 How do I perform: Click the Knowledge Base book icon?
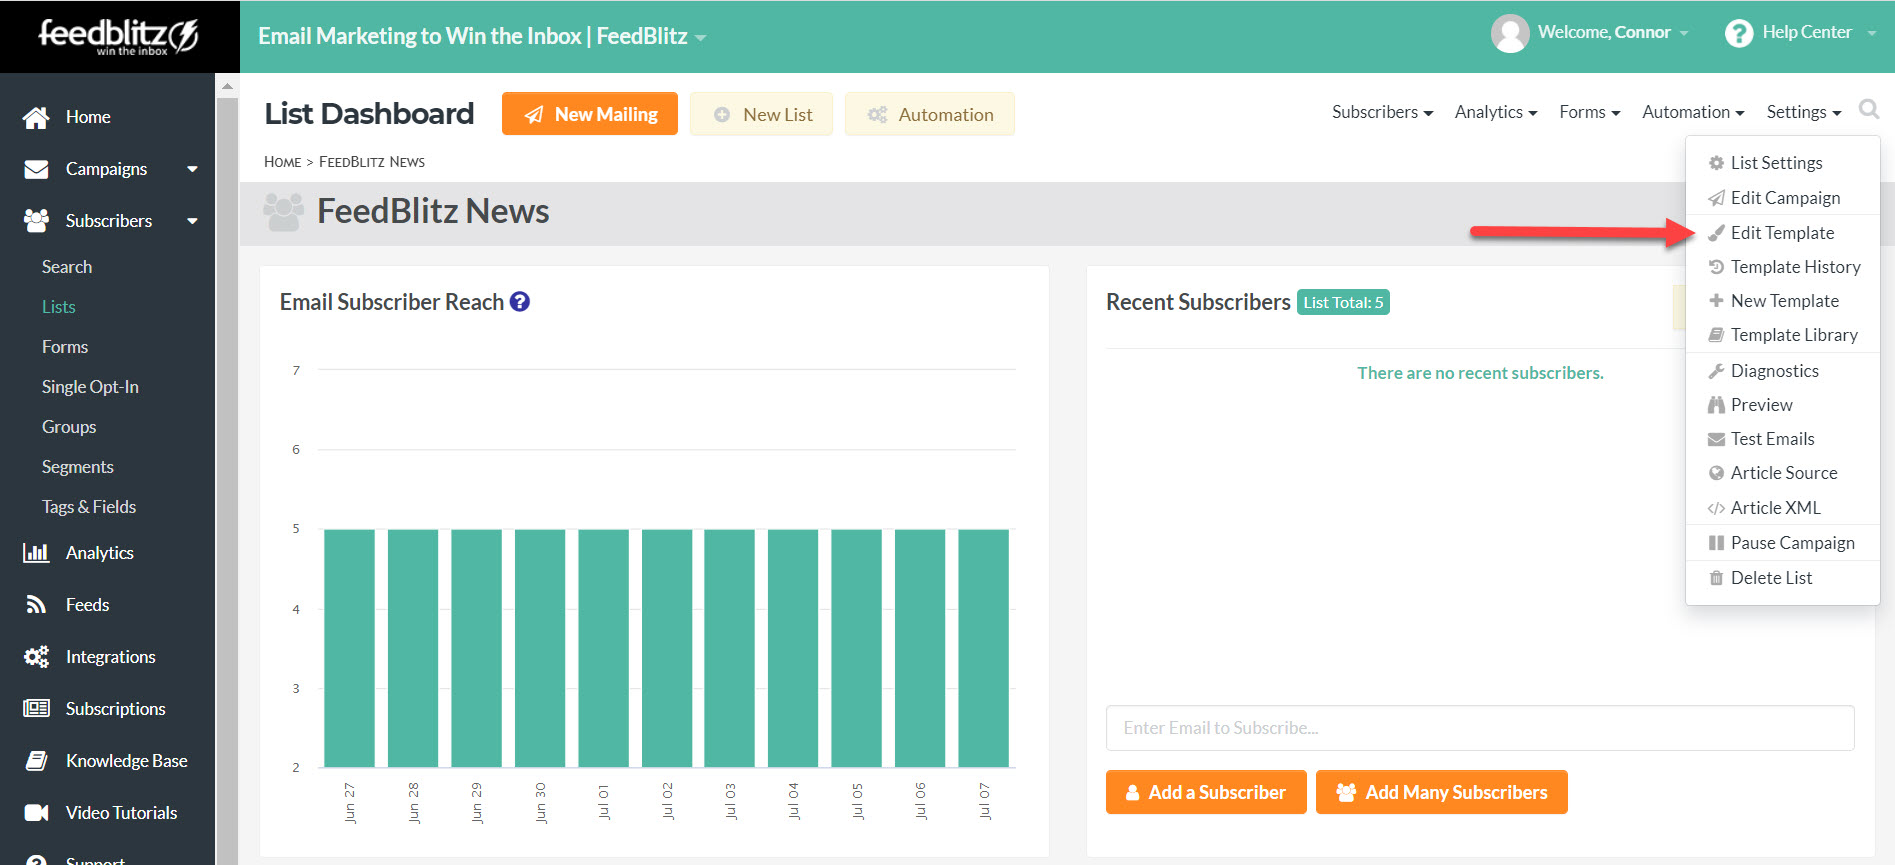pos(36,761)
